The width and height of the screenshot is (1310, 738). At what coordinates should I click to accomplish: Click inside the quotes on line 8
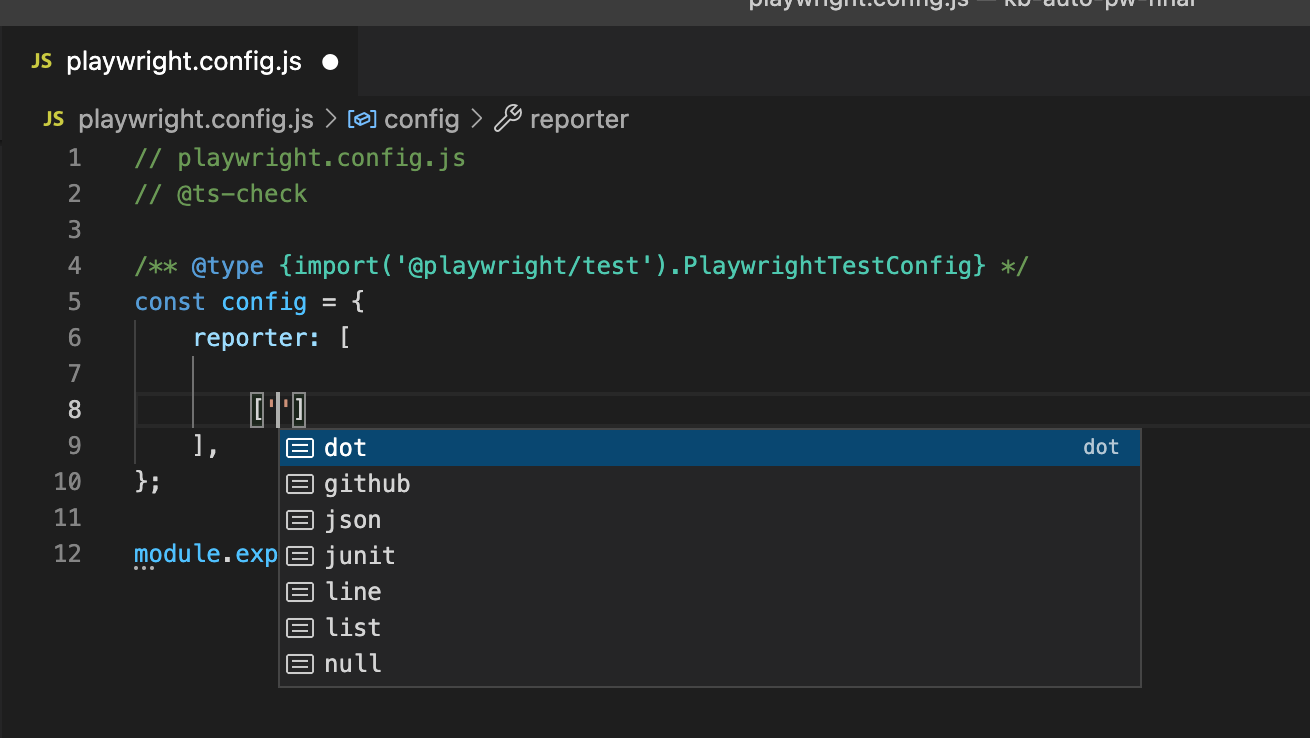point(280,409)
